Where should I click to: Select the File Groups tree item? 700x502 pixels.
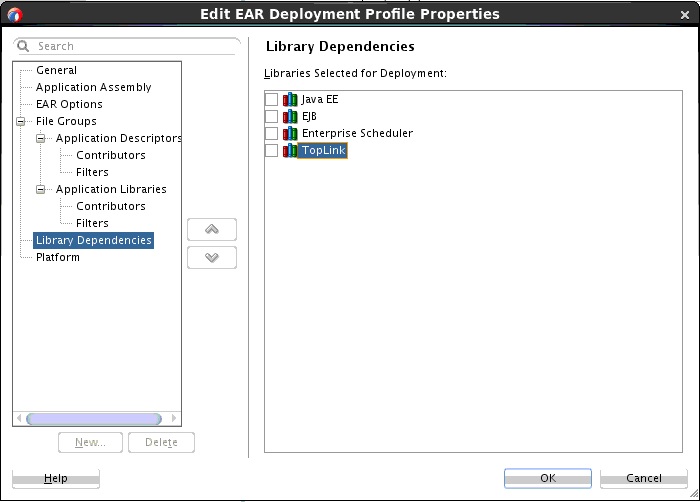(66, 121)
